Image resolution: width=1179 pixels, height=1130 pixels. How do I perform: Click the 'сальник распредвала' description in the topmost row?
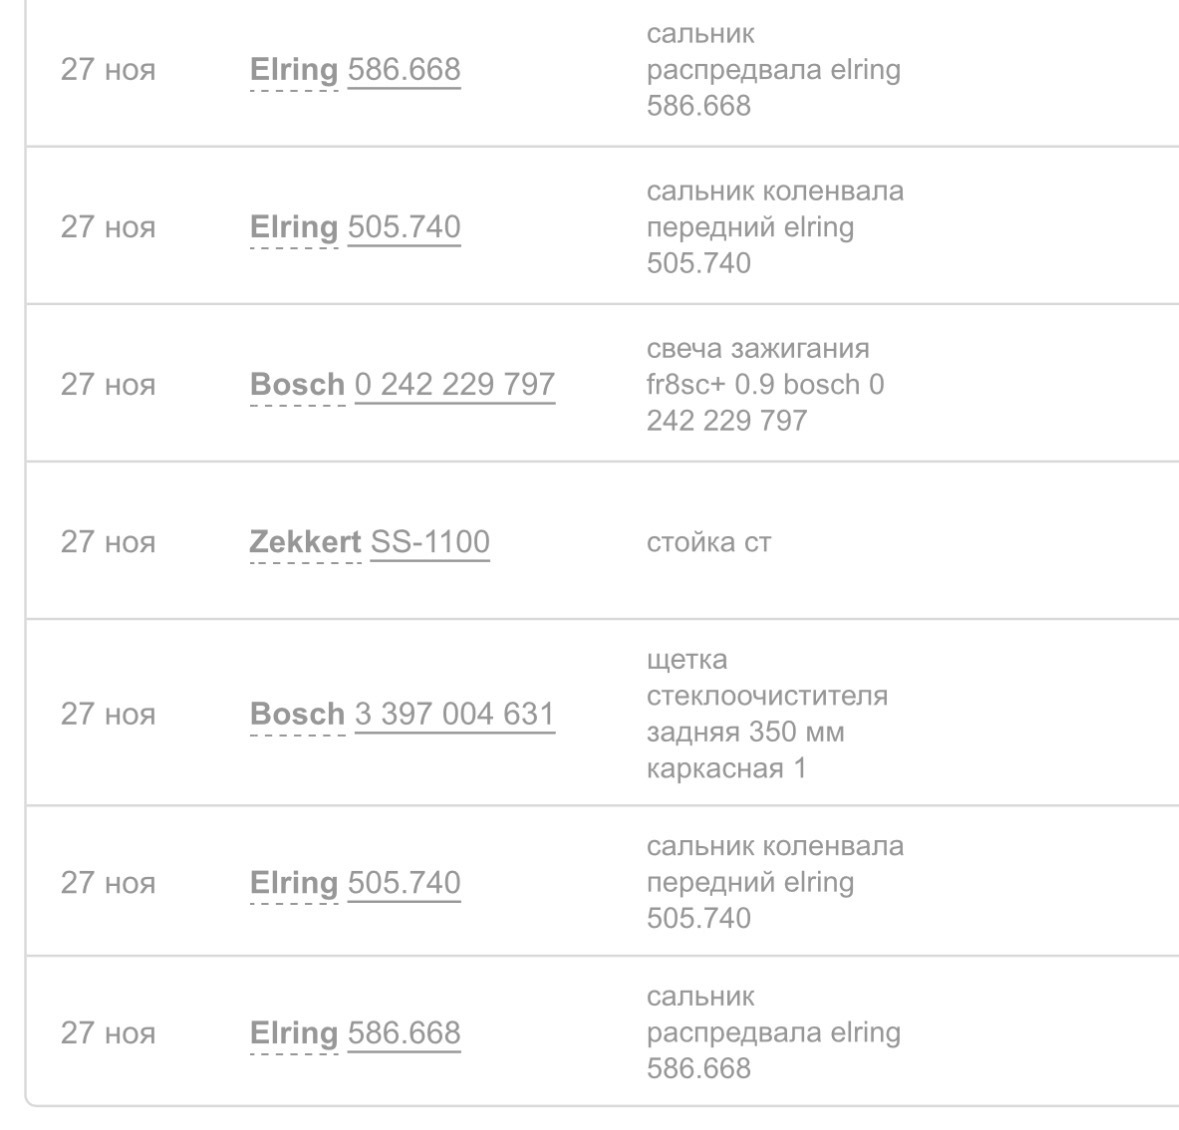coord(773,70)
